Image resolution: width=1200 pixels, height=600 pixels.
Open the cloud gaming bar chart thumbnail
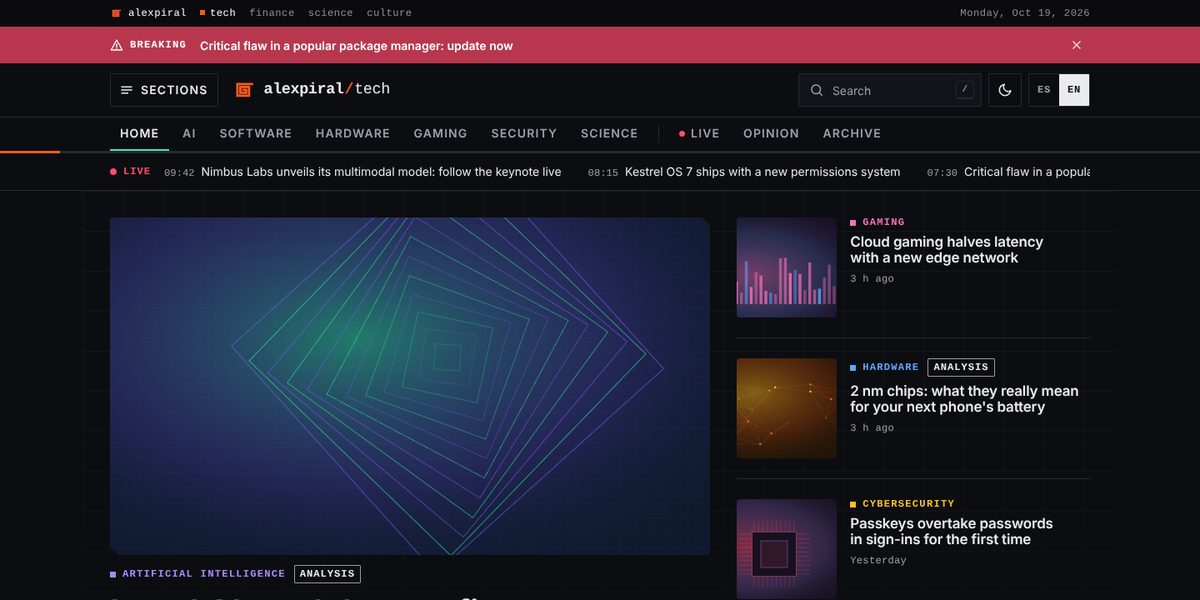[x=787, y=268]
